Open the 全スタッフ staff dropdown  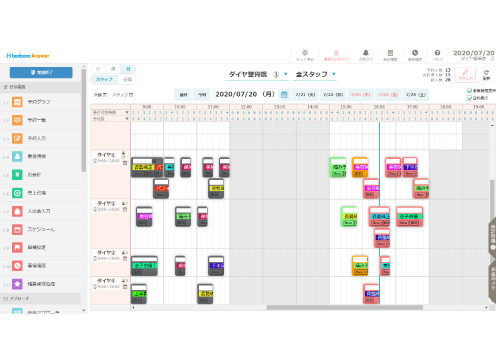pos(334,74)
